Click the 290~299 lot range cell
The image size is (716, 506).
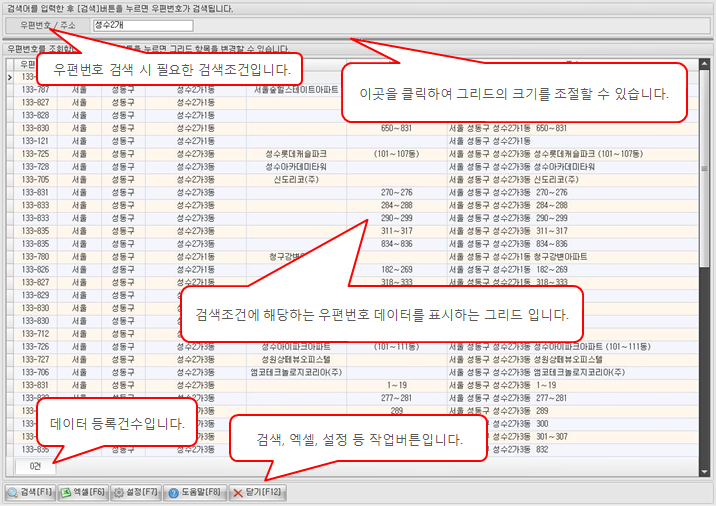point(396,218)
